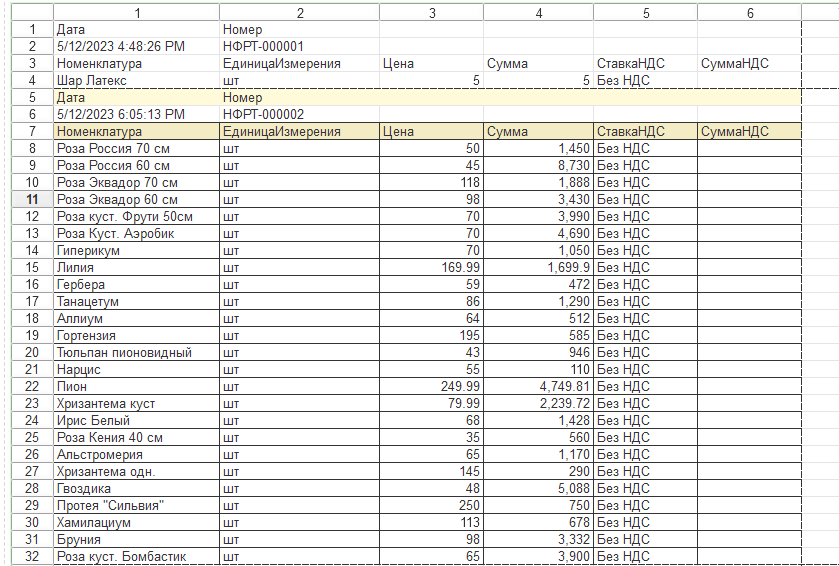Select the Ирис Белый cell

pyautogui.click(x=136, y=420)
